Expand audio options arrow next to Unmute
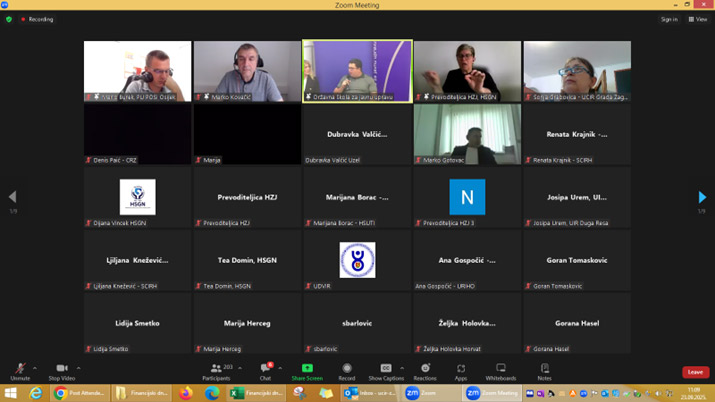 35,368
